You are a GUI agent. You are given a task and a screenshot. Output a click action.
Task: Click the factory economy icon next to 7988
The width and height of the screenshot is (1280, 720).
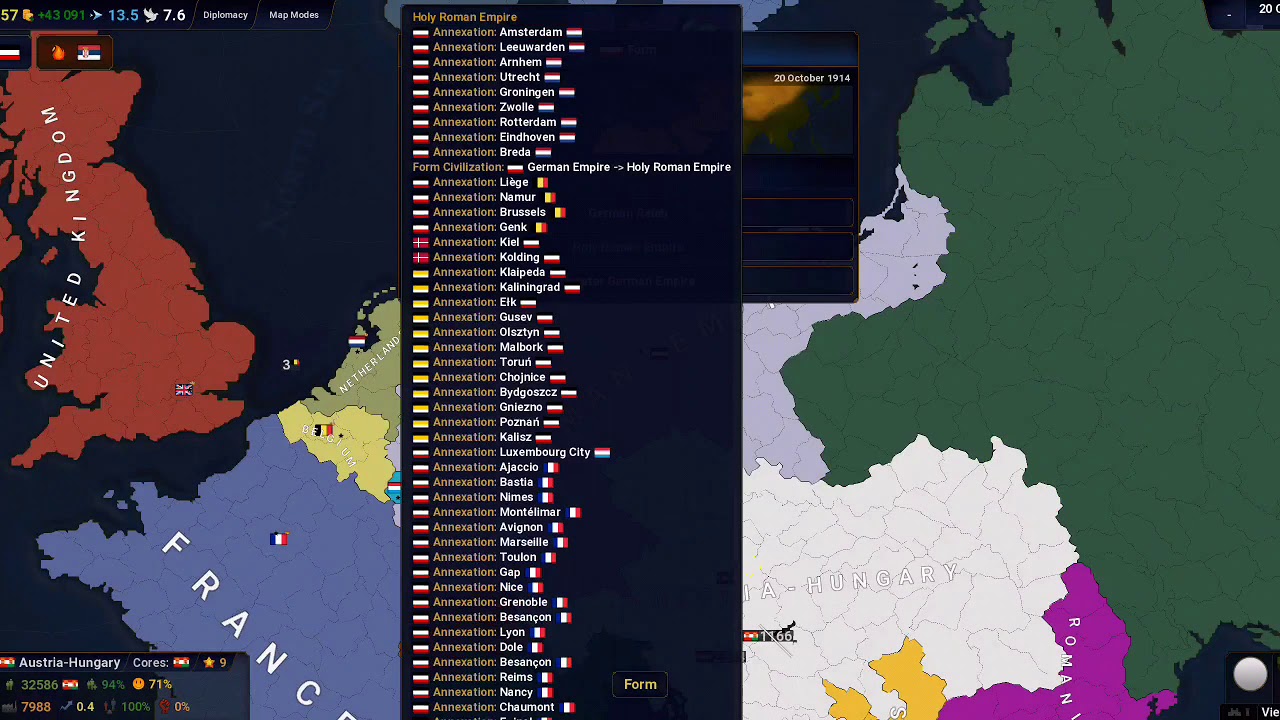(9, 707)
